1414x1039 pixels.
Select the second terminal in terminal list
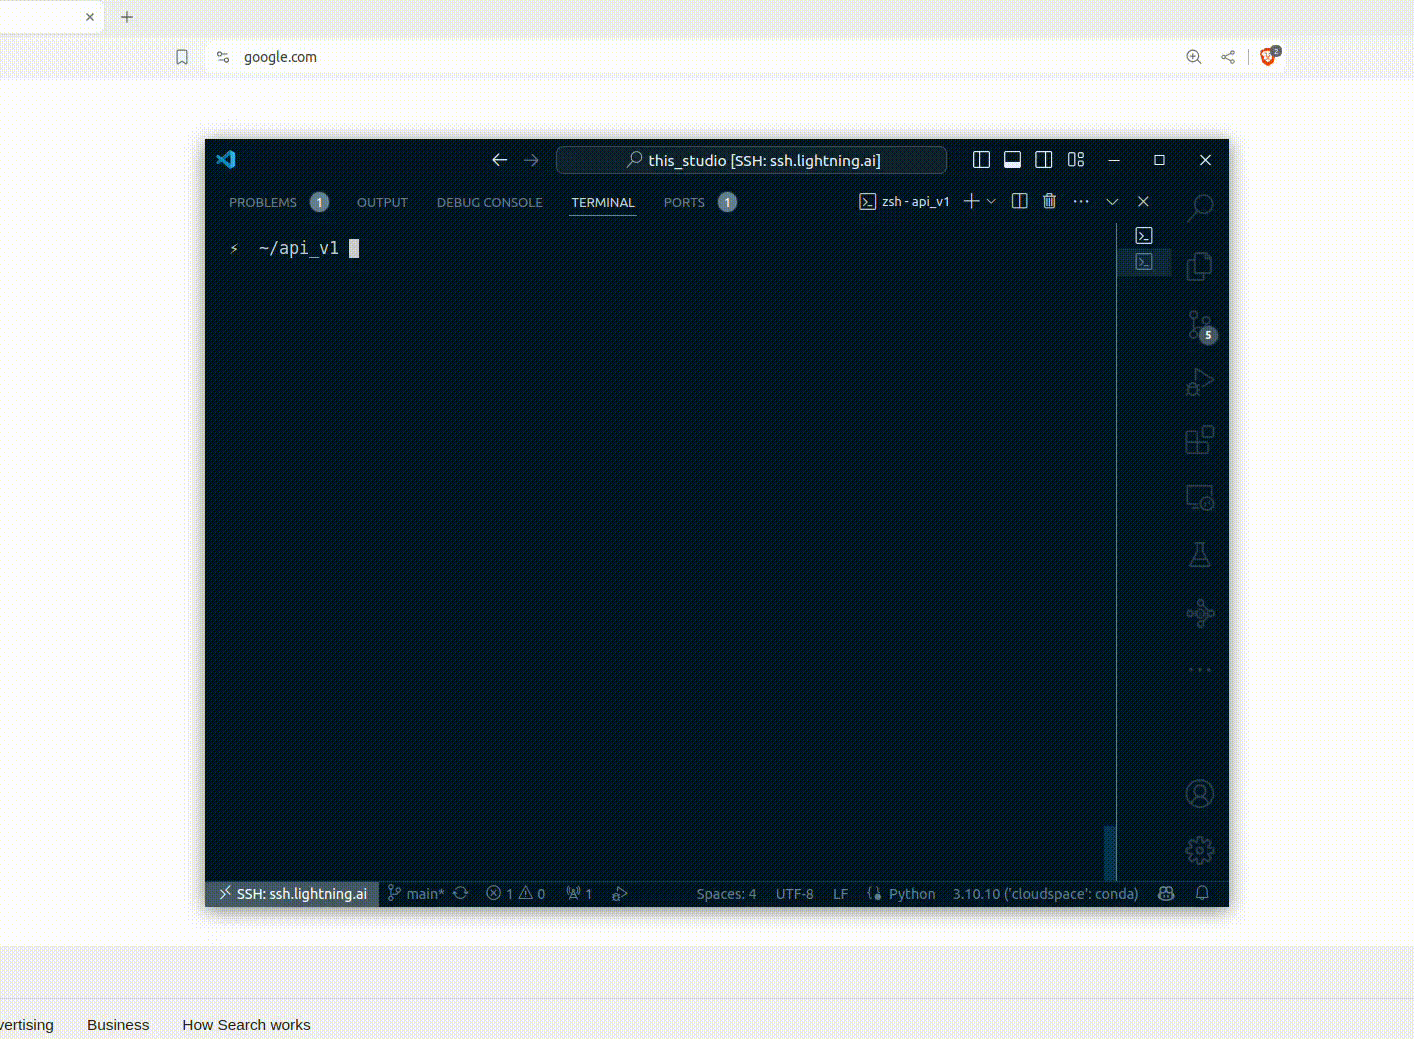(x=1144, y=262)
